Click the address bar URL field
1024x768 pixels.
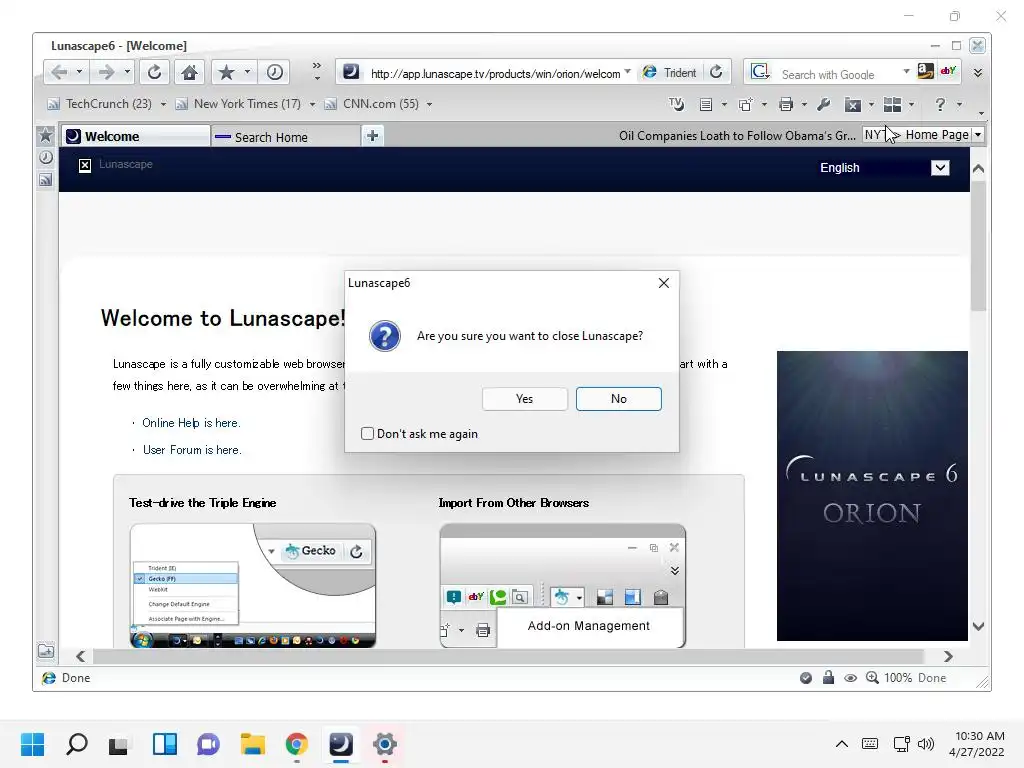tap(494, 74)
